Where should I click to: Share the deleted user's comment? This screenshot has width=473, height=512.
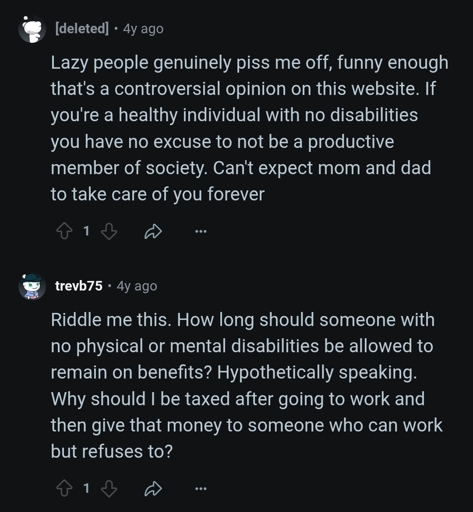pyautogui.click(x=153, y=232)
